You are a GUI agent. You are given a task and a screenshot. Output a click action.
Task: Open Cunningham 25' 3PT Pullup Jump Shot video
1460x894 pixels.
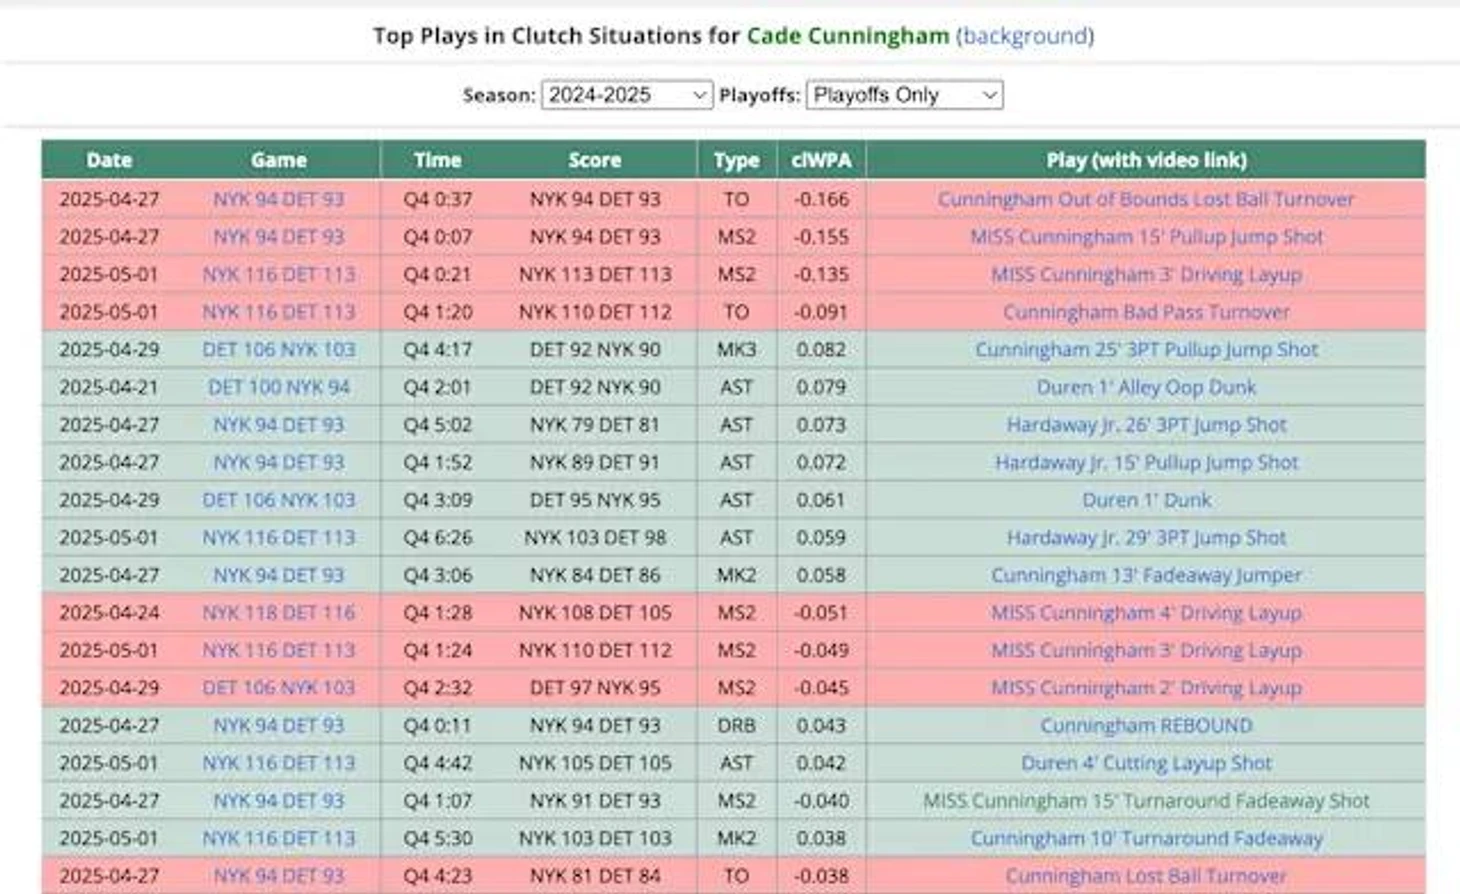(1146, 349)
